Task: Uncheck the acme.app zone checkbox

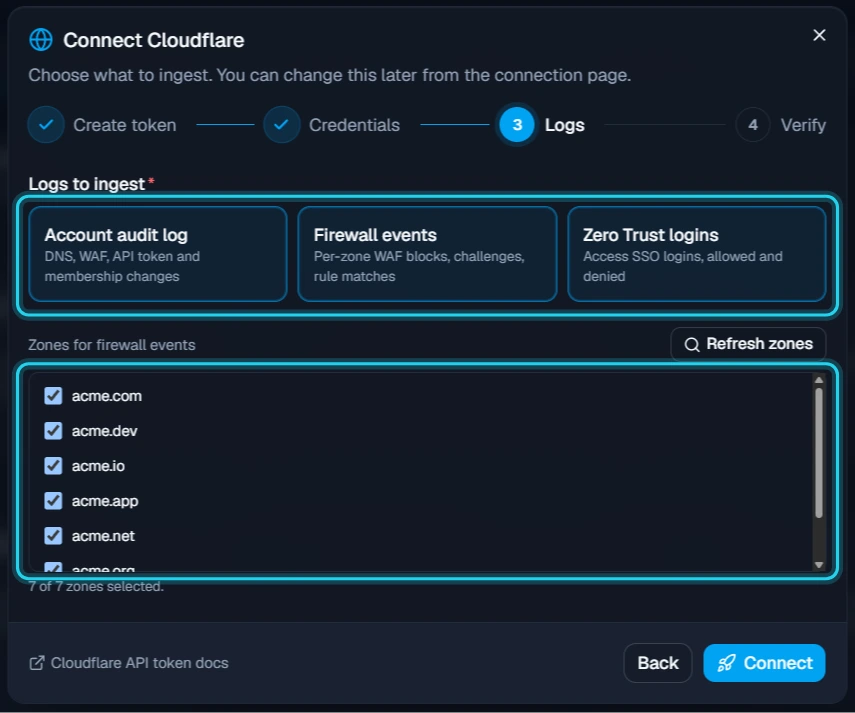Action: tap(53, 500)
